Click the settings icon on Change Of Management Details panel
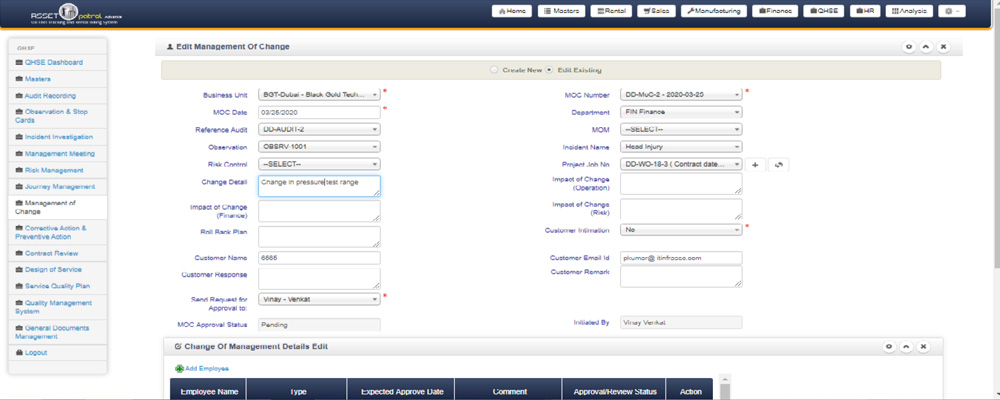The image size is (1000, 400). pos(888,346)
